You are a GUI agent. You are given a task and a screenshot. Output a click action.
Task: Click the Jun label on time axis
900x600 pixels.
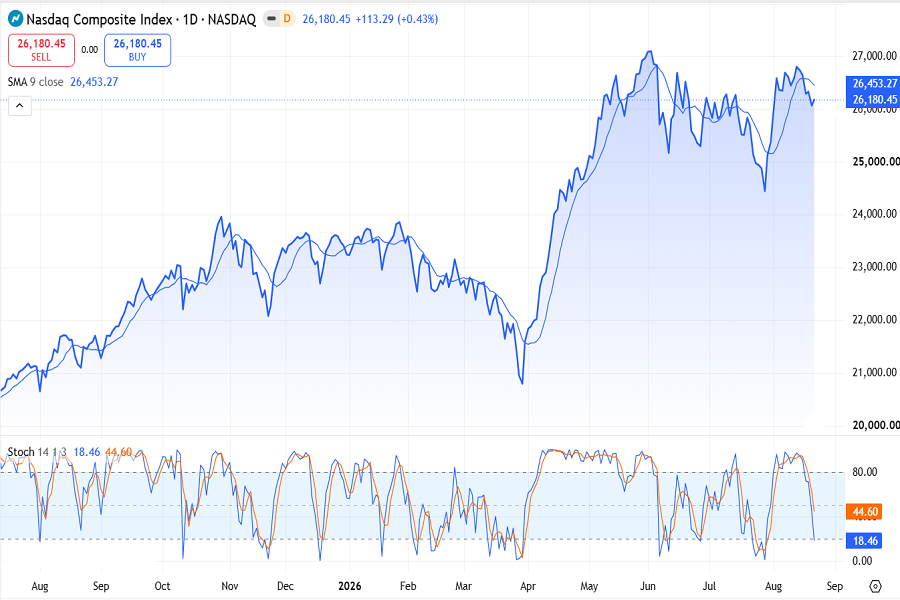coord(648,586)
